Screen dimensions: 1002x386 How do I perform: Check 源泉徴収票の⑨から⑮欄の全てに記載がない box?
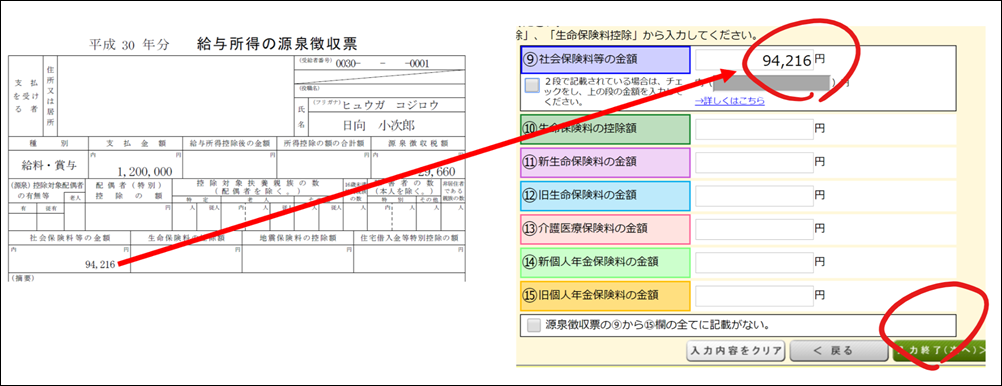[x=534, y=325]
